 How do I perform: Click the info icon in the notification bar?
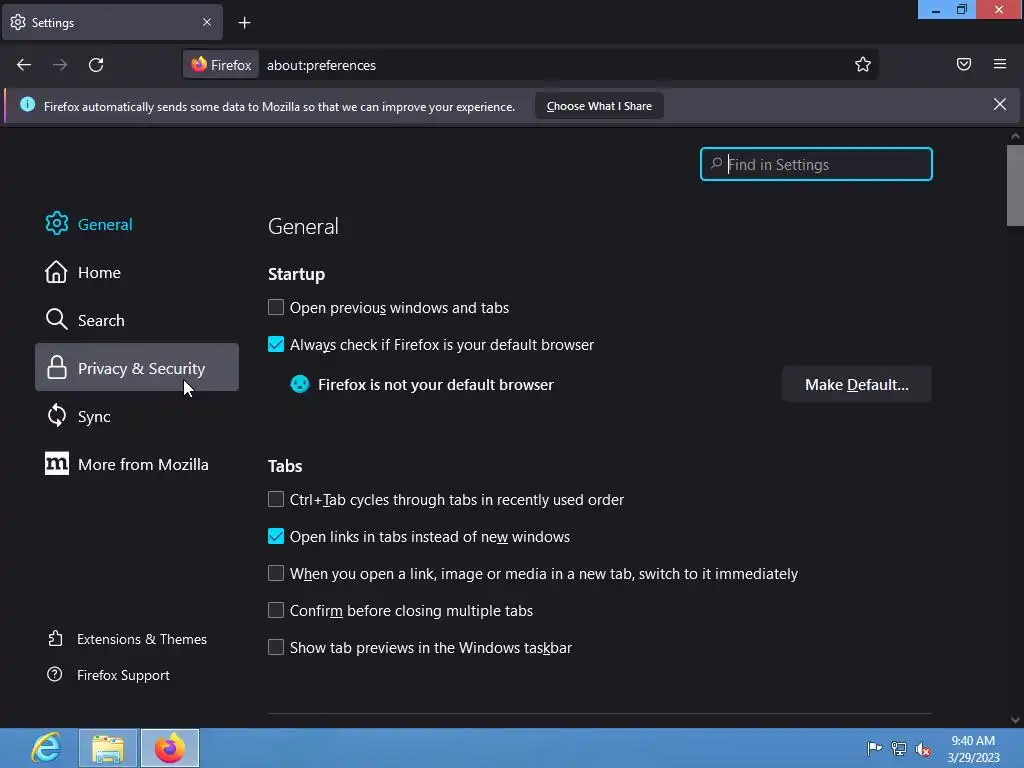[27, 104]
